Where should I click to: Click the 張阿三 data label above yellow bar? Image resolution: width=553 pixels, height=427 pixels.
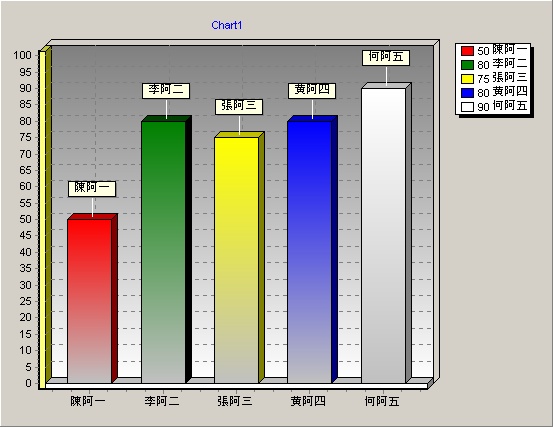[239, 106]
